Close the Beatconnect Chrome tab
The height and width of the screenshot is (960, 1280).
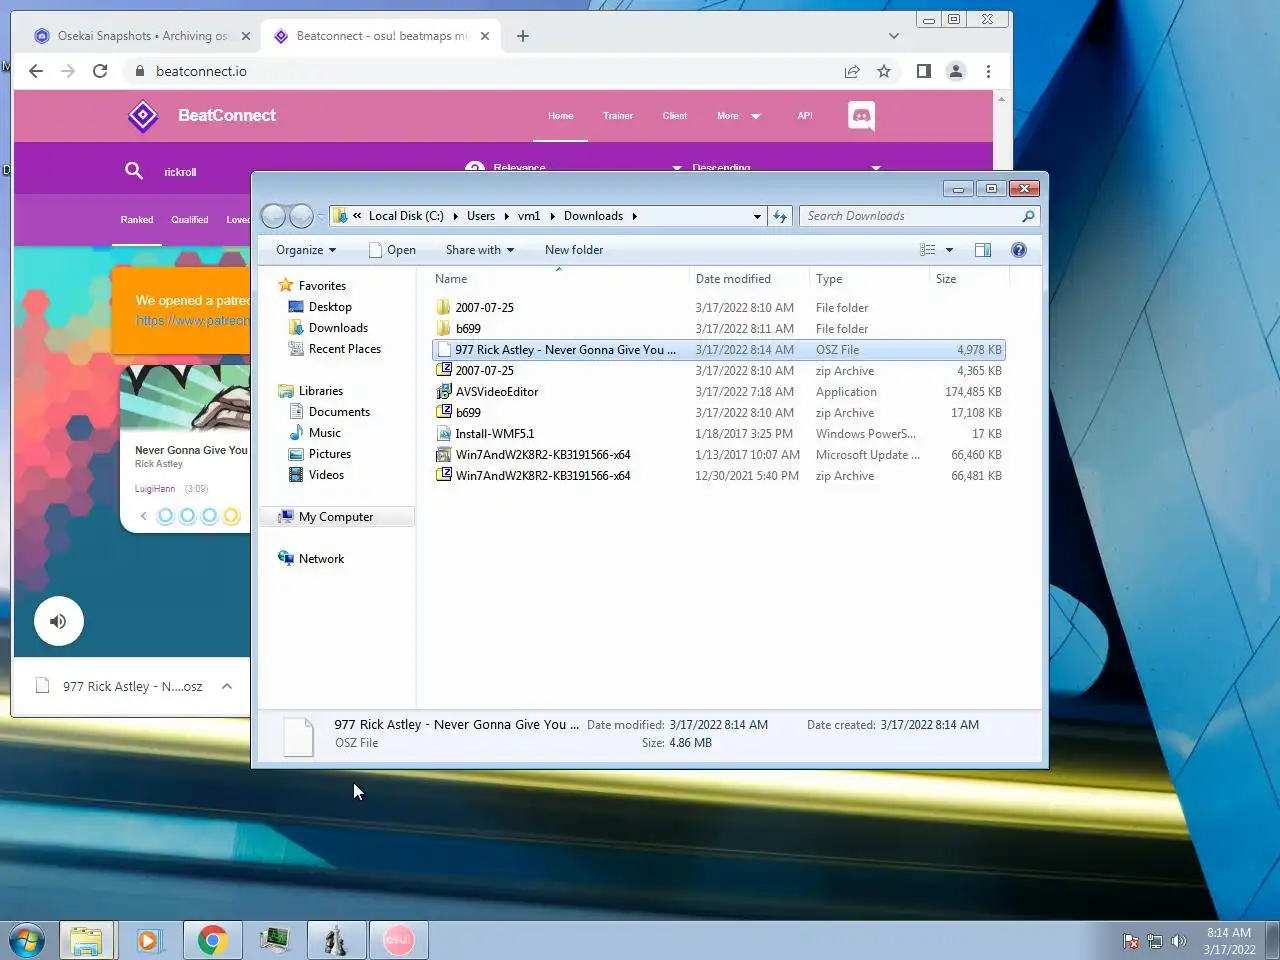point(485,36)
